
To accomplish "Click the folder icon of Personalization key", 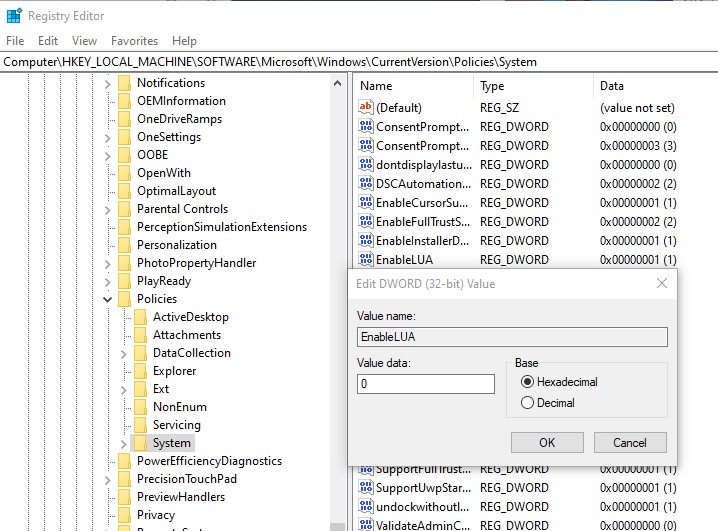I will (124, 245).
